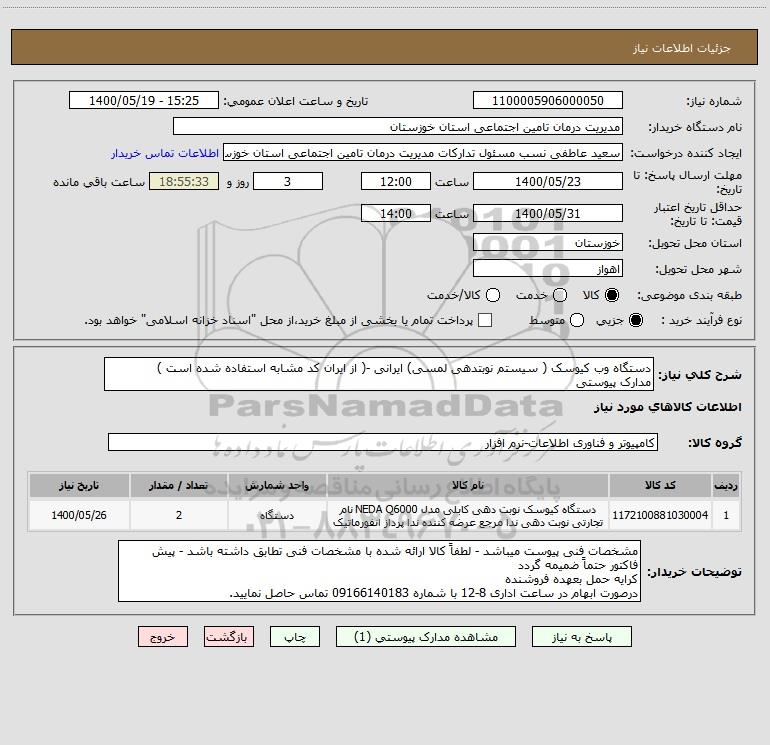
Task: Click the تاریخ نیاز column header
Action: tap(79, 485)
